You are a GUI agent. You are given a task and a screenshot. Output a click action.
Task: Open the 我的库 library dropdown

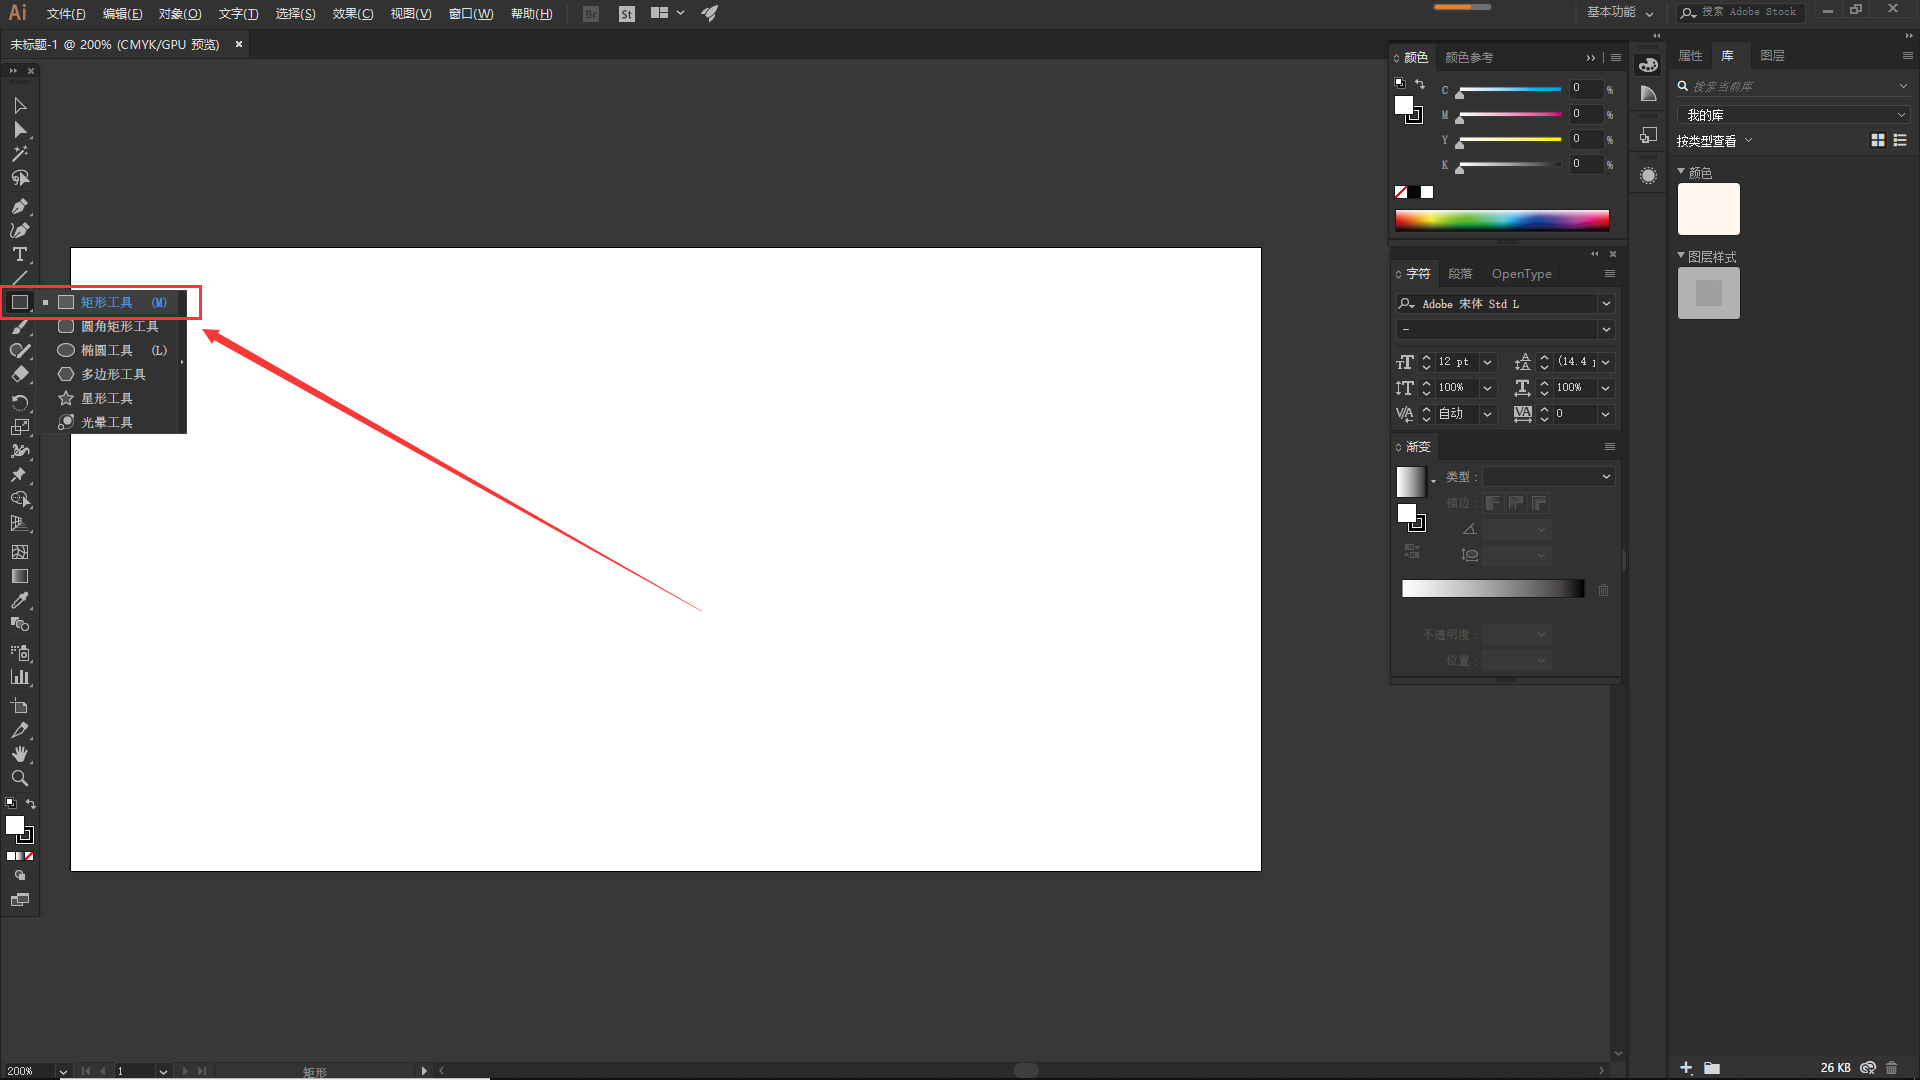click(x=1793, y=115)
